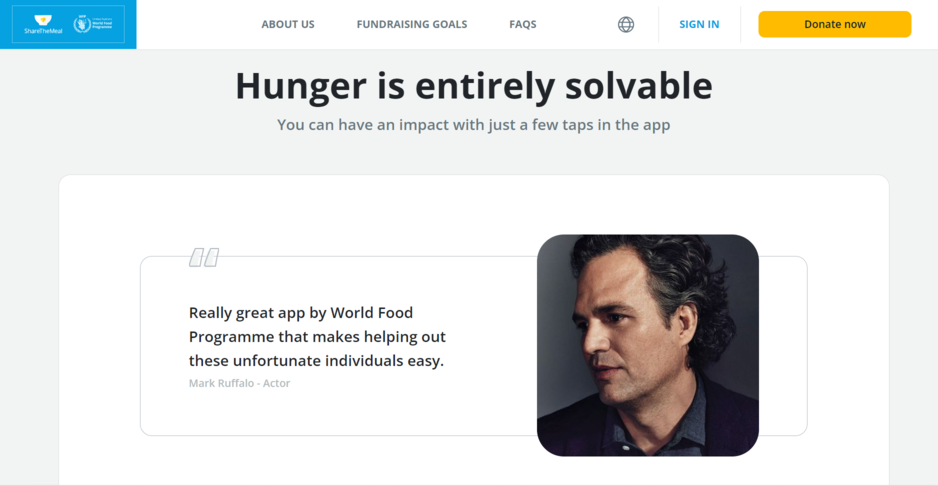Go to Fundraising Goals in navigation
This screenshot has width=938, height=486.
(x=412, y=25)
